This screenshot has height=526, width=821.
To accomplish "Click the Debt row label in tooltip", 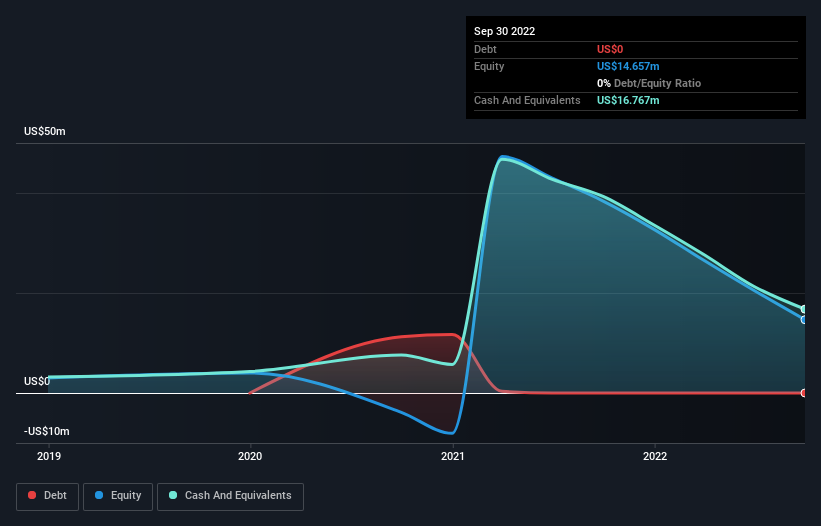I will click(485, 49).
